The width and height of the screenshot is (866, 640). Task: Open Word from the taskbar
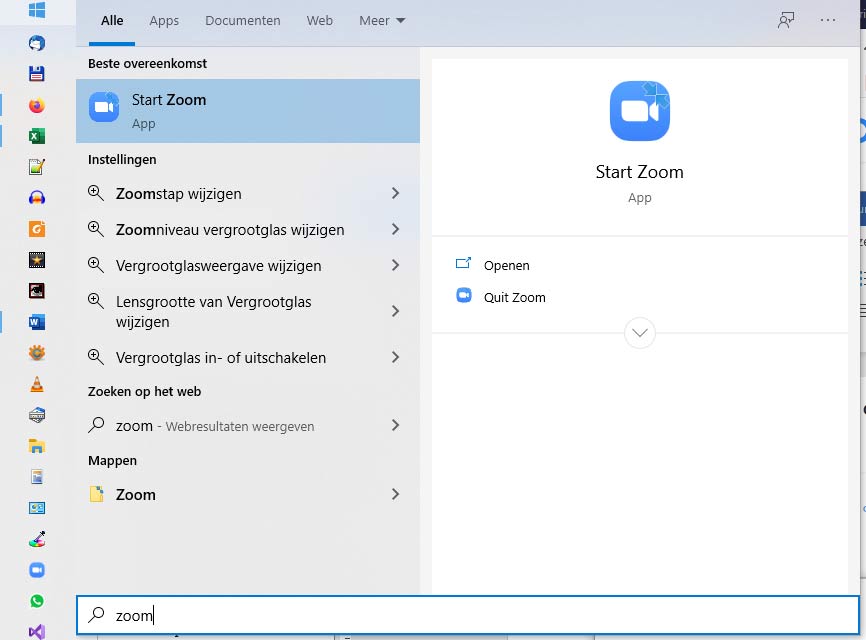point(37,321)
